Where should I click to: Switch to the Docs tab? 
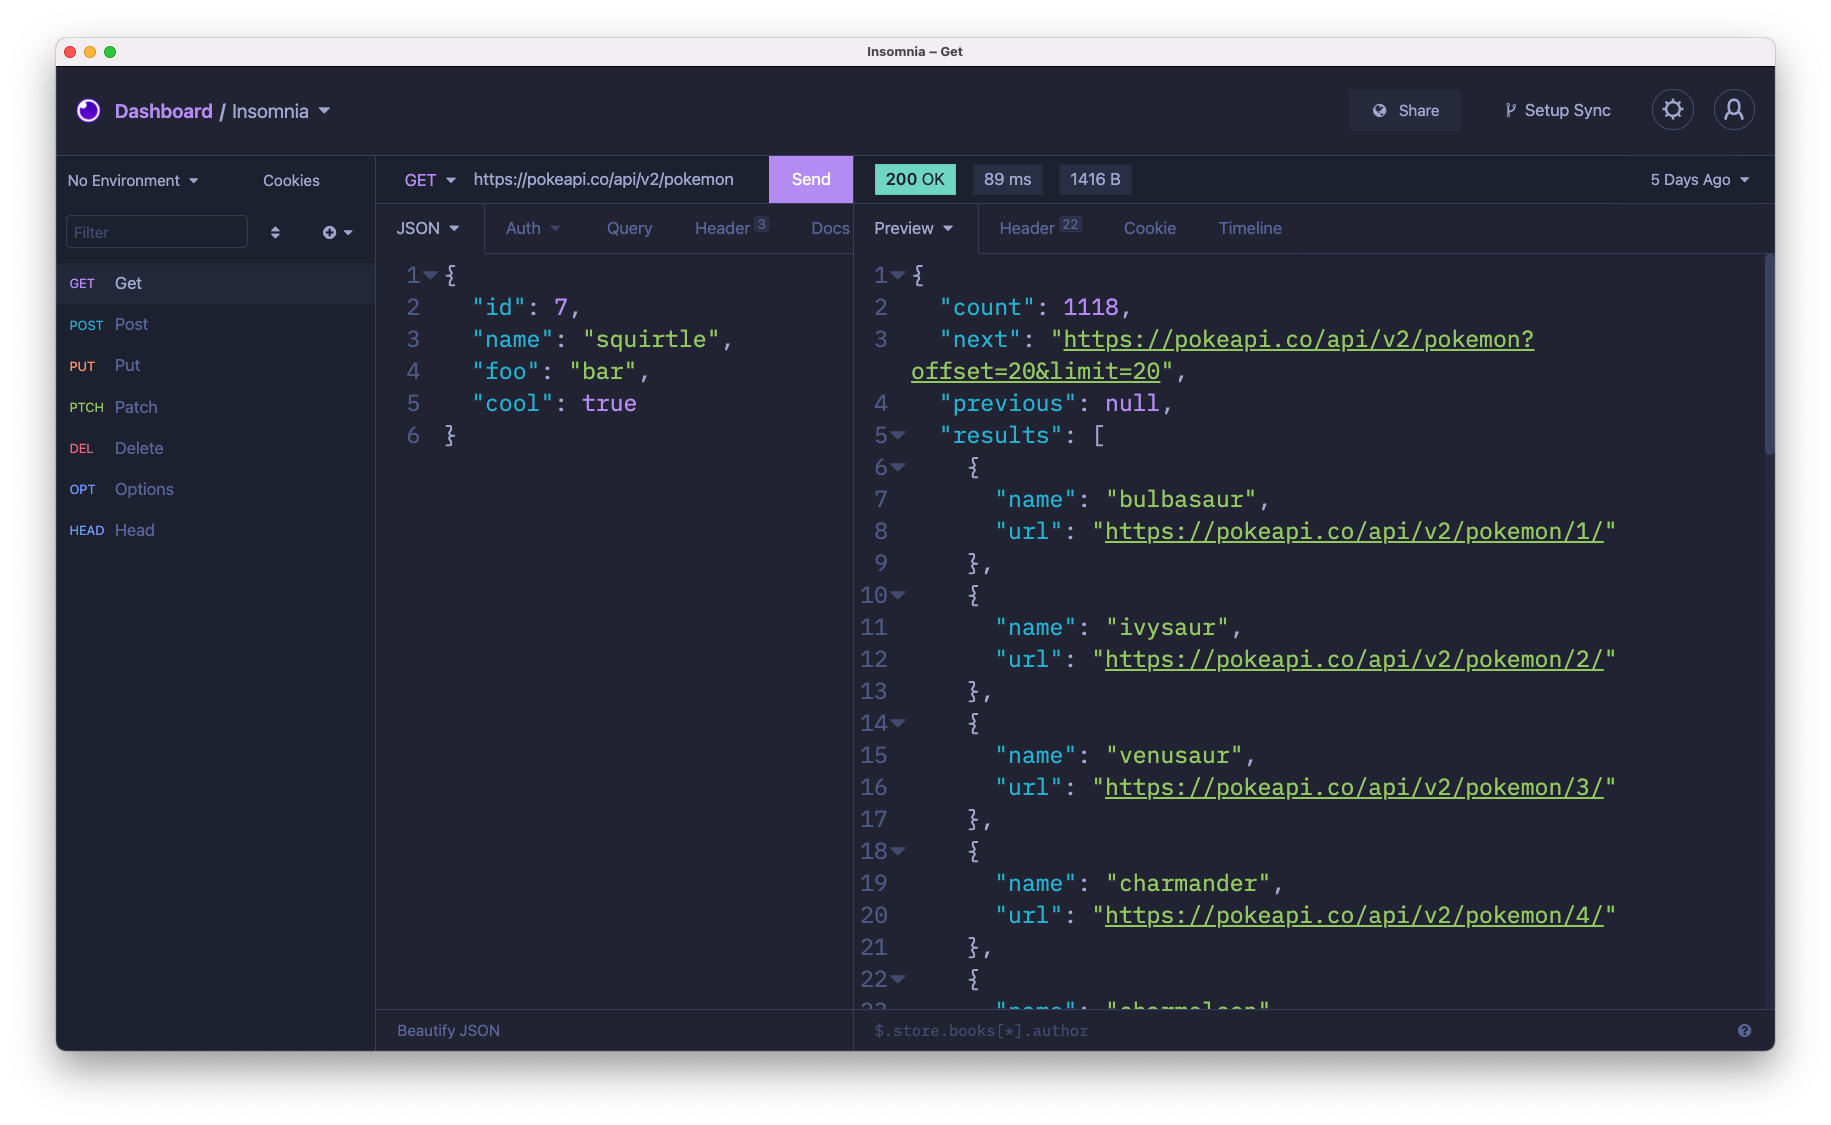pyautogui.click(x=830, y=229)
